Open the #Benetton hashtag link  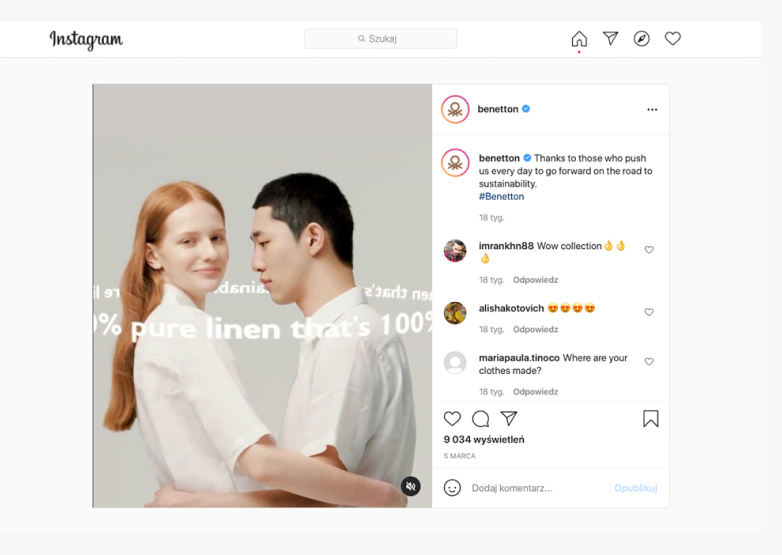pos(501,196)
